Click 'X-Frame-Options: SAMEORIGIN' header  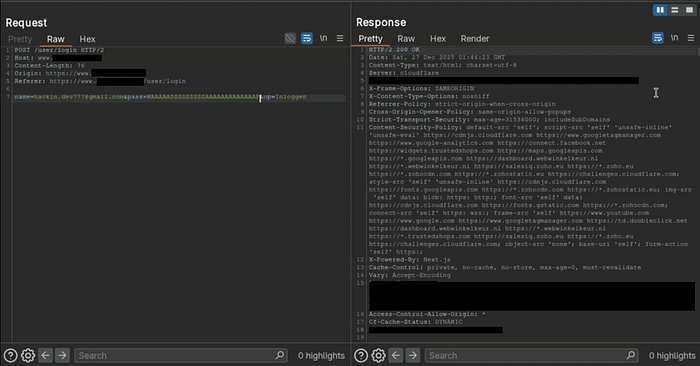(421, 88)
